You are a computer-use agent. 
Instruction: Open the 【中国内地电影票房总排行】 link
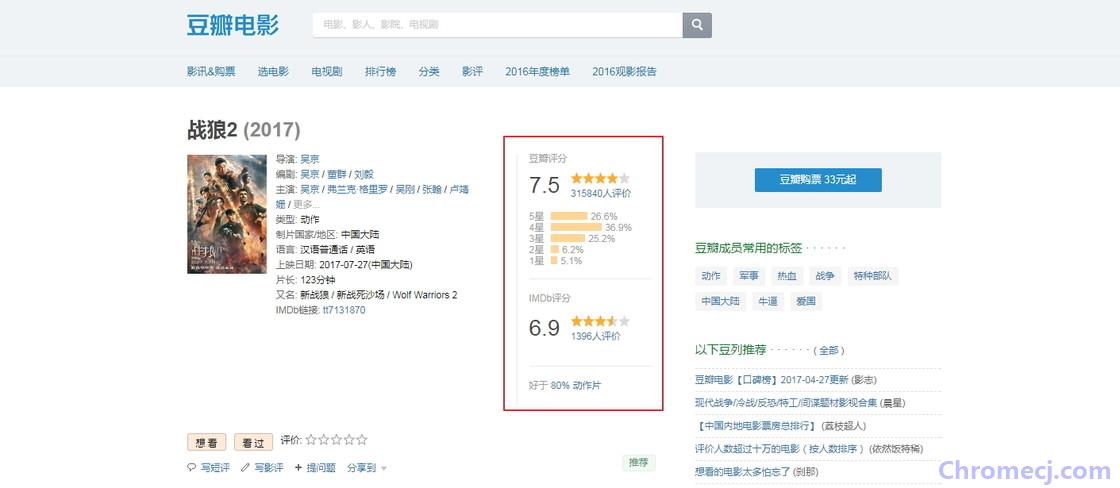click(x=756, y=426)
